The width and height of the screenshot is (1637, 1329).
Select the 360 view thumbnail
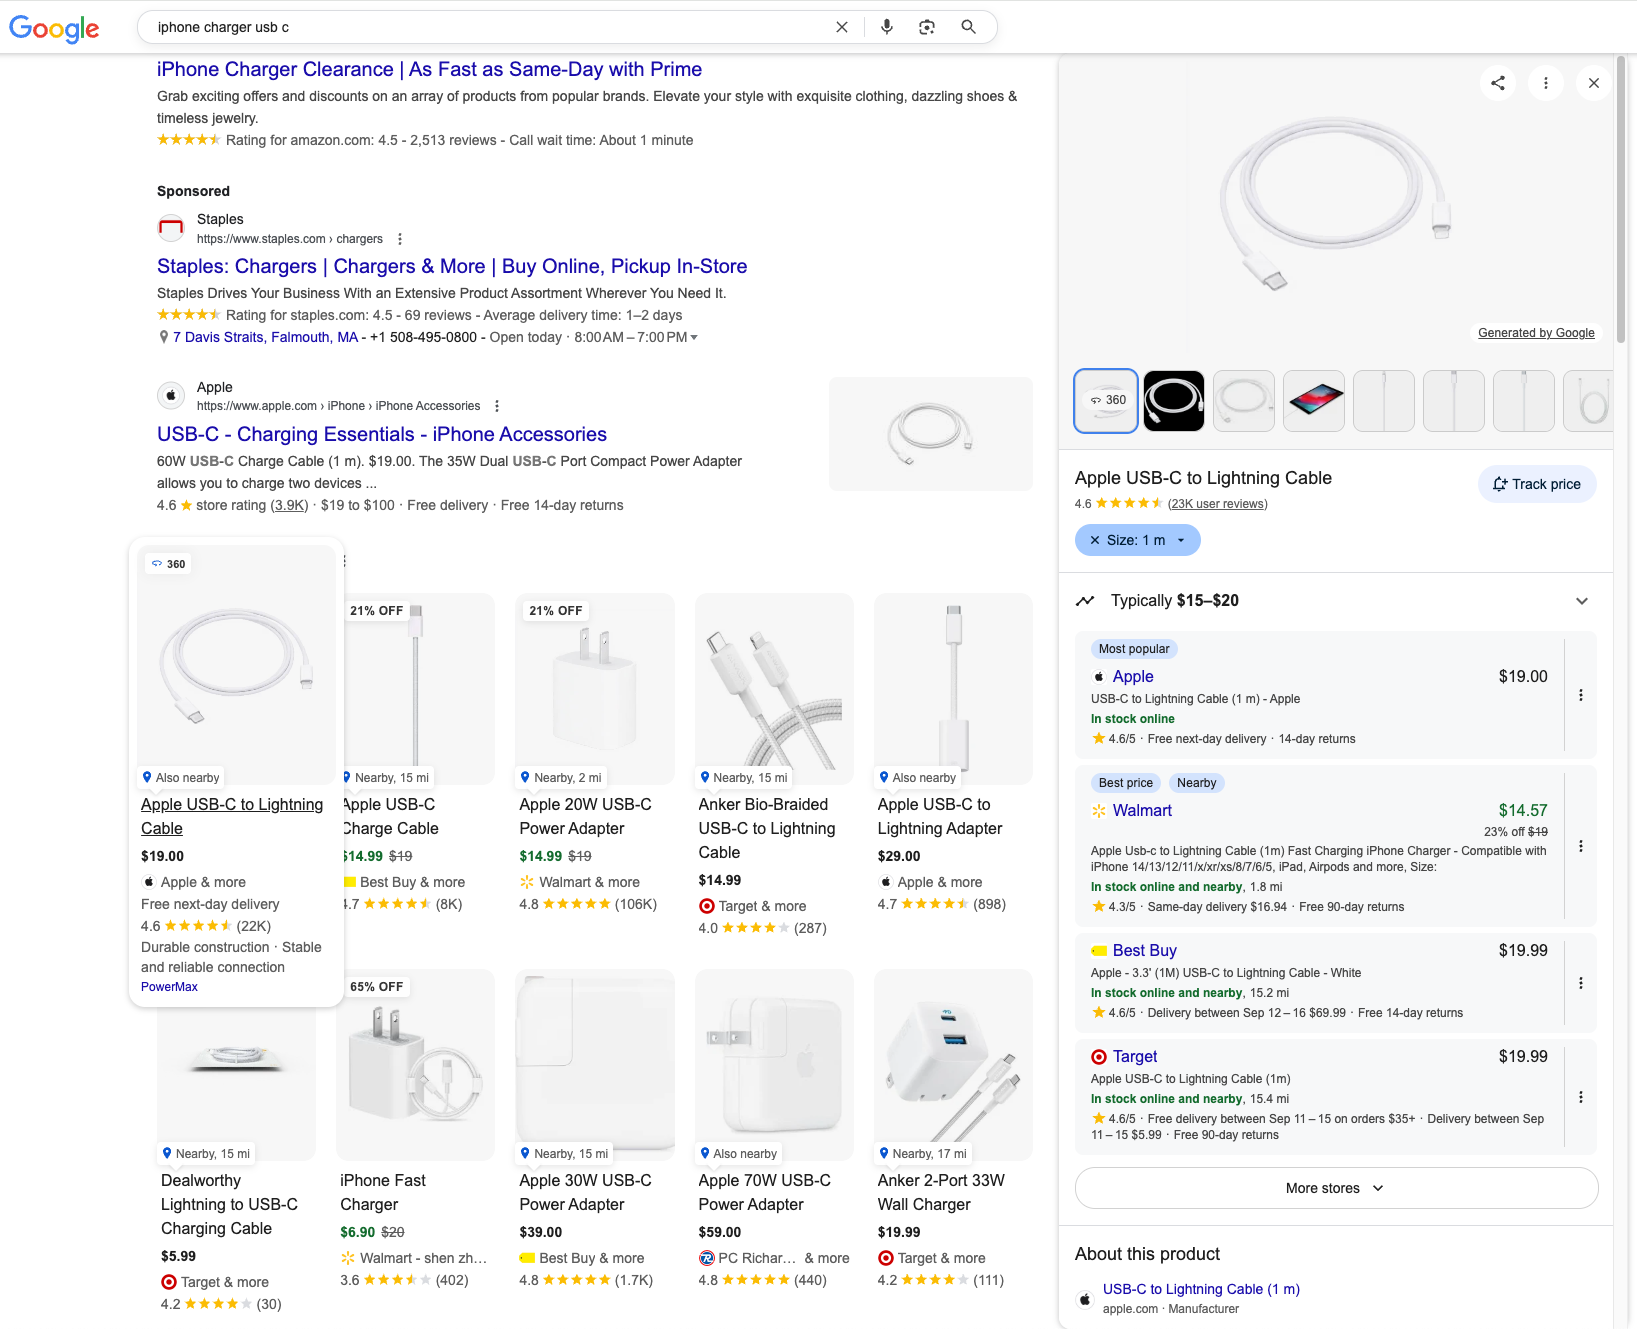click(1106, 401)
